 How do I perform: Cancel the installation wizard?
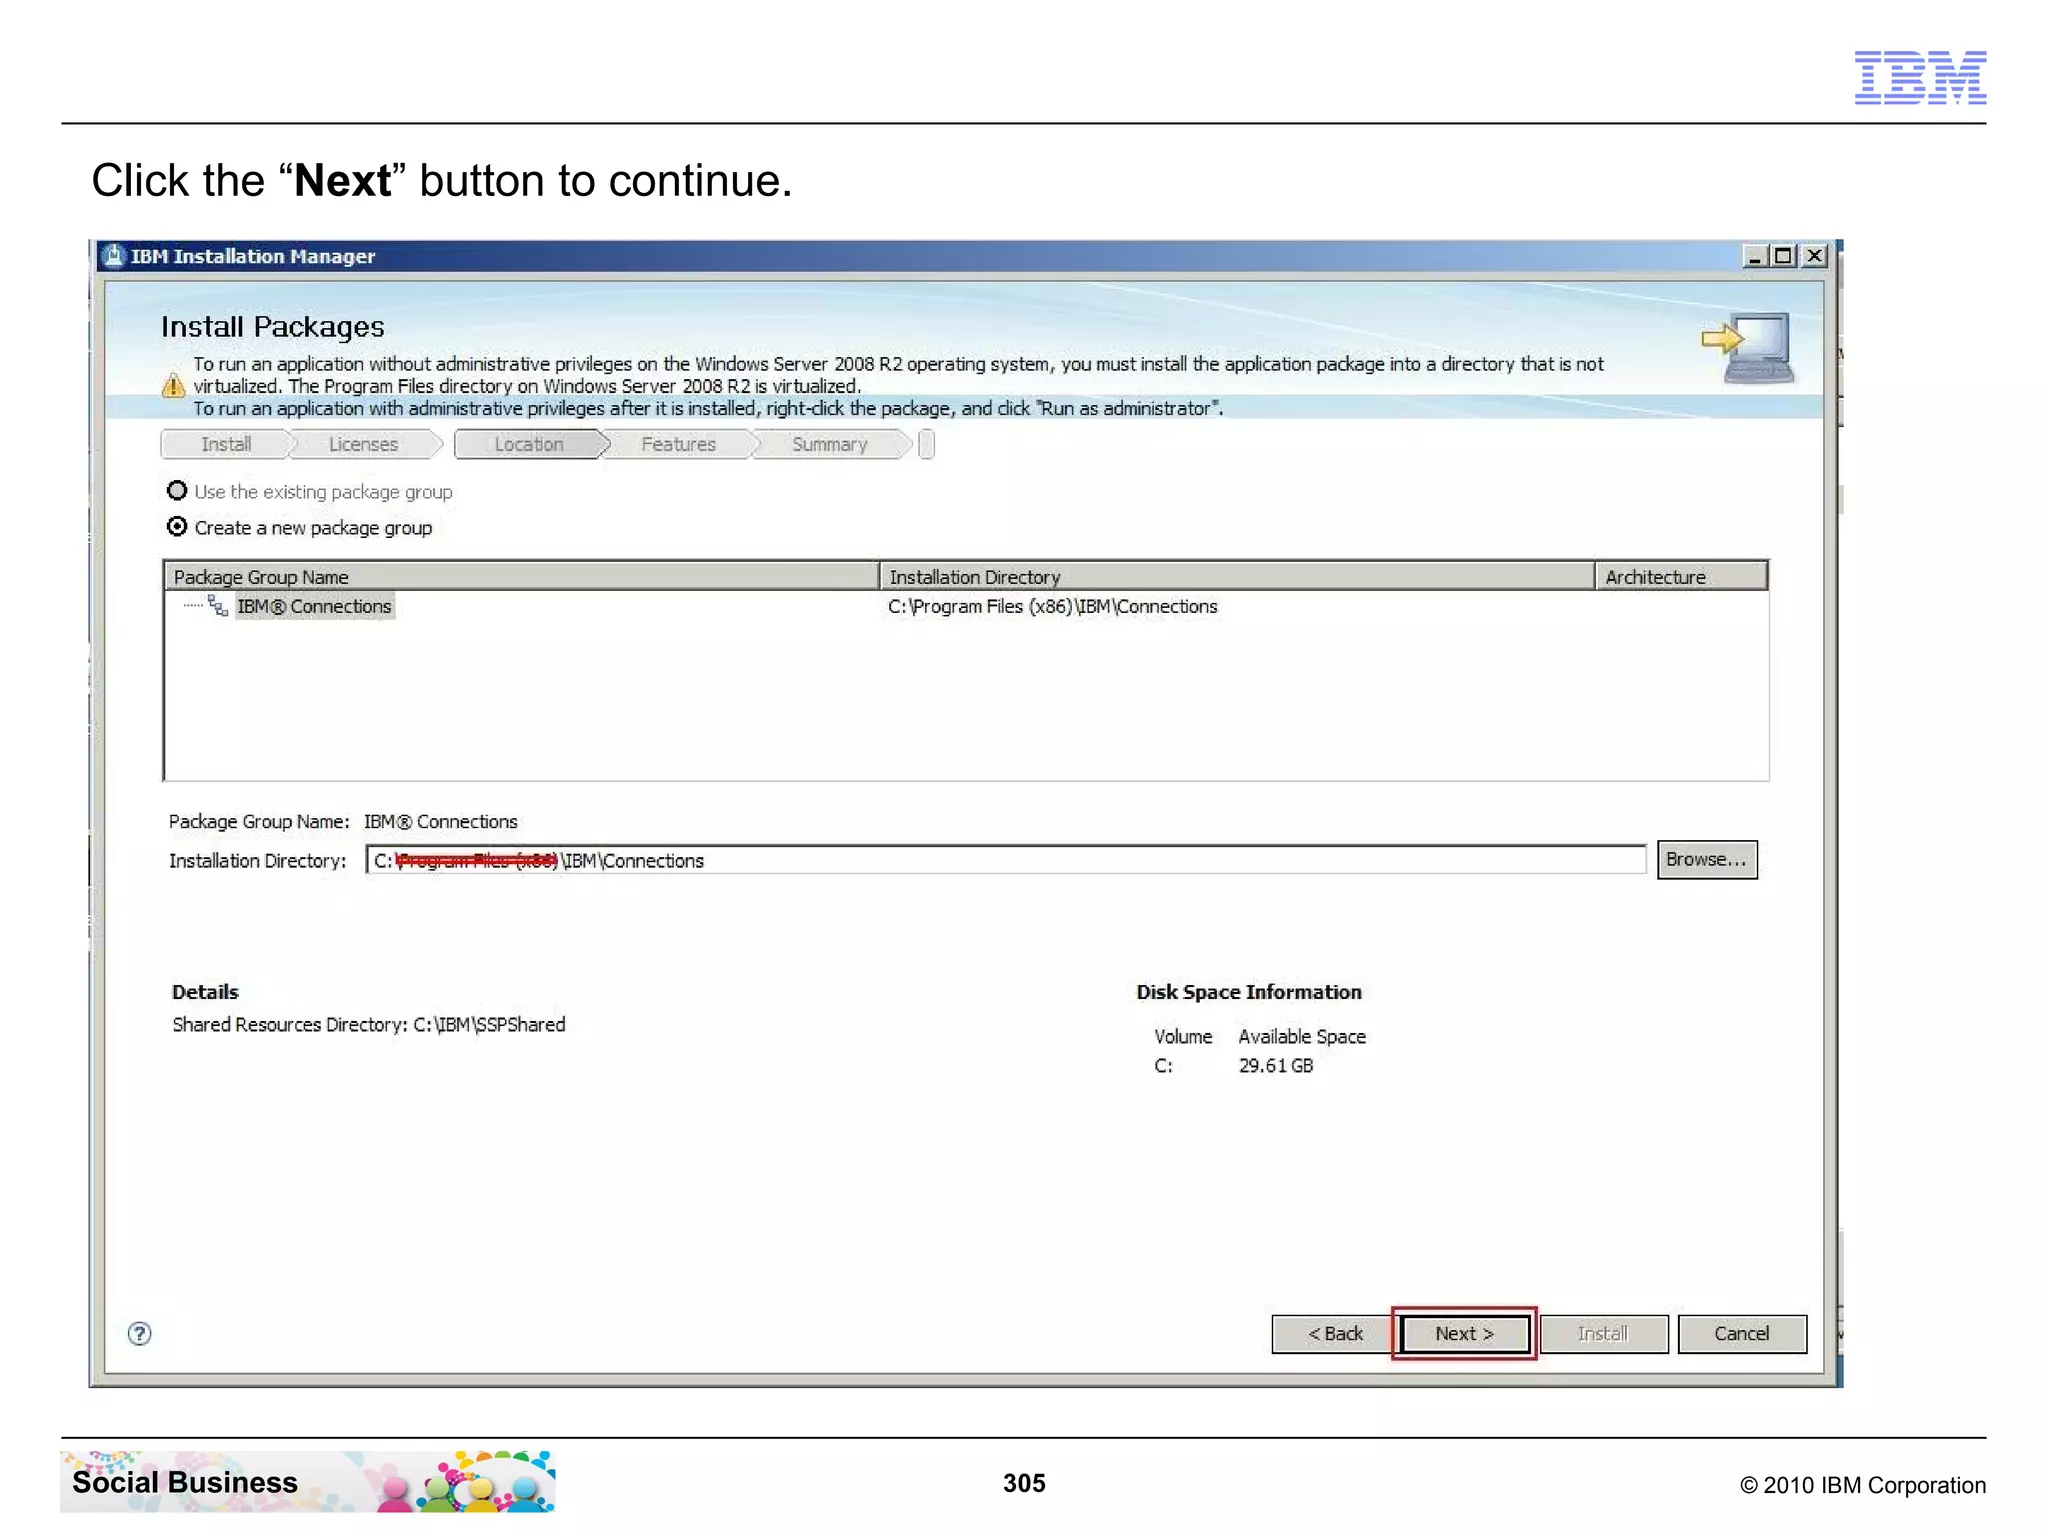(1741, 1333)
